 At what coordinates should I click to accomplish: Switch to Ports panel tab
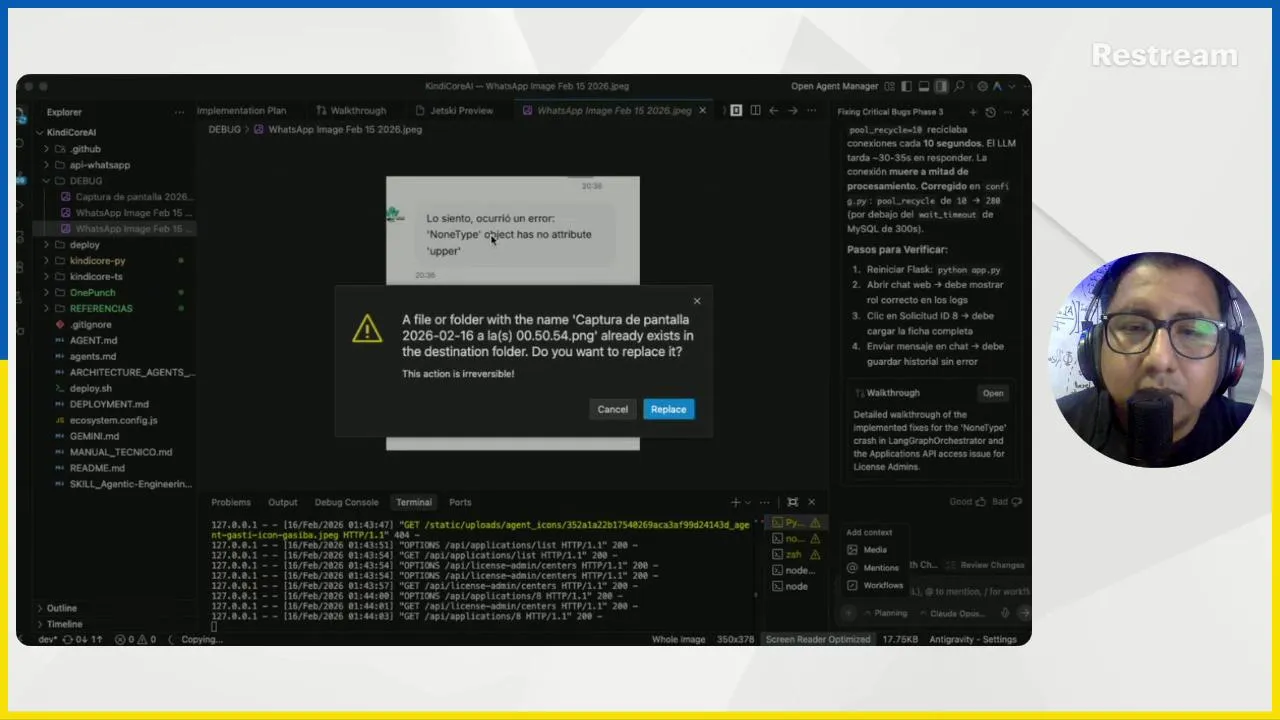coord(460,503)
